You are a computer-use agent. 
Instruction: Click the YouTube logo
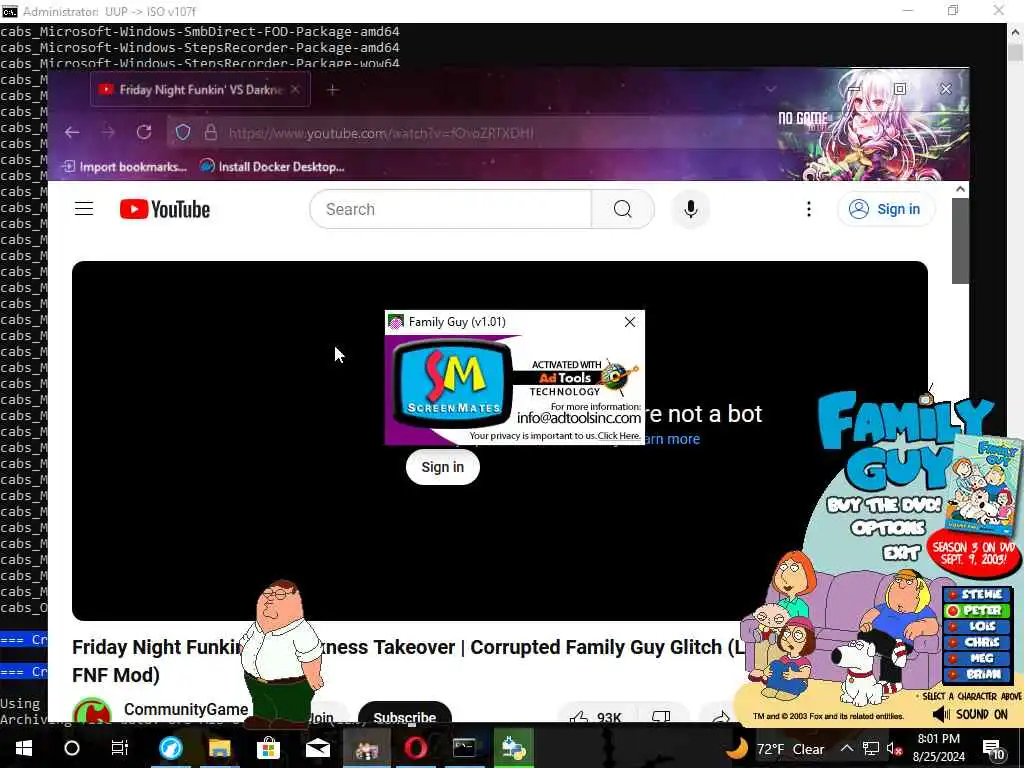[165, 209]
